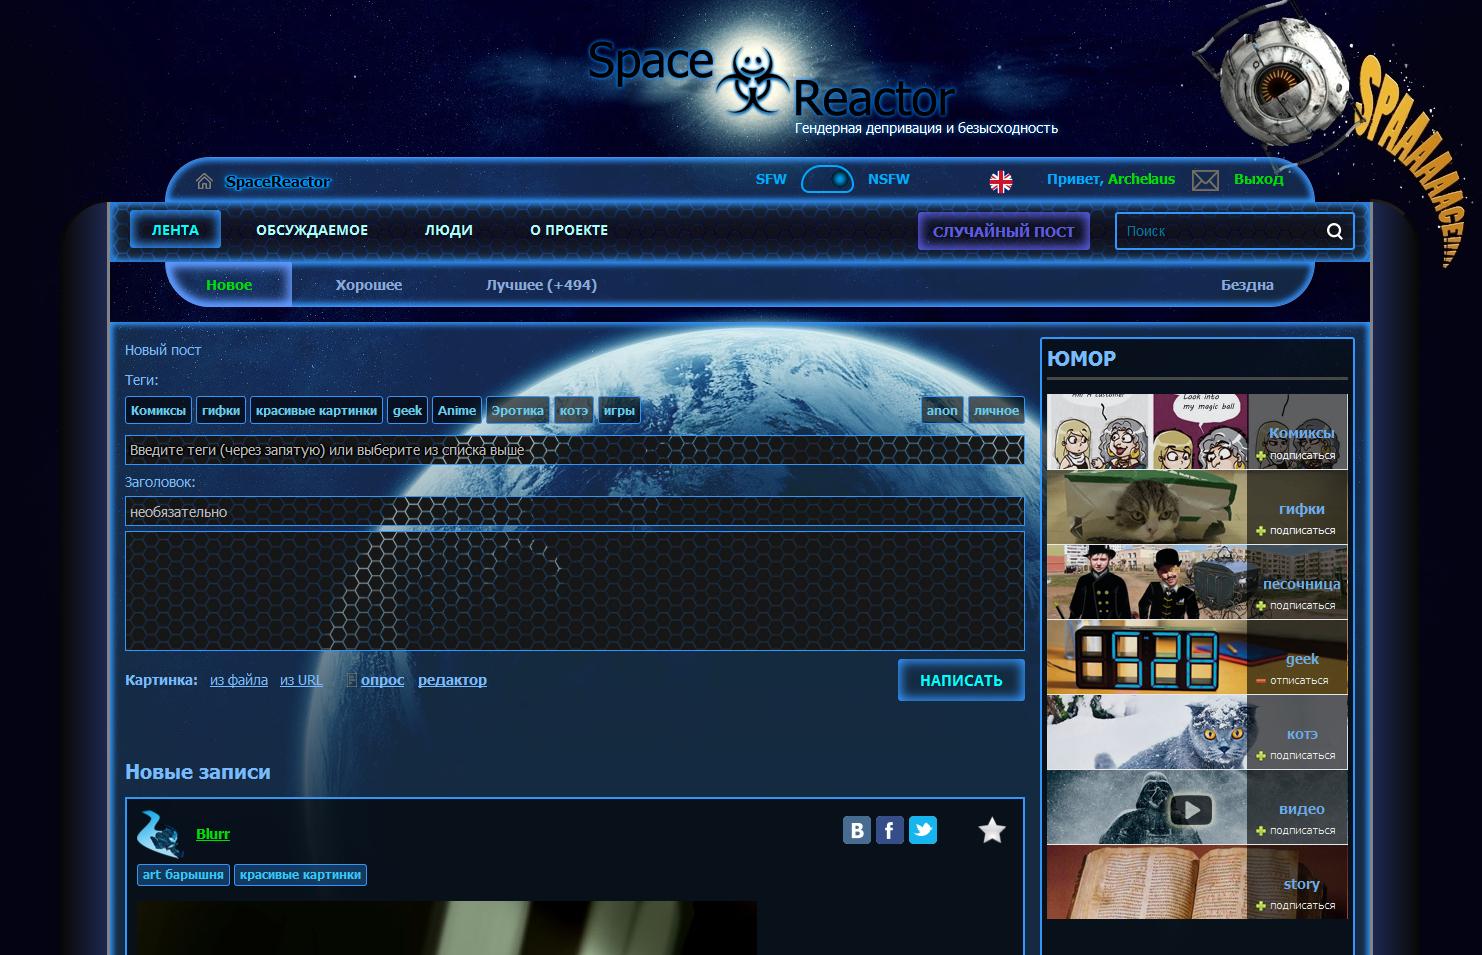Open the гифки cat thumbnail
Viewport: 1482px width, 955px height.
coord(1147,507)
